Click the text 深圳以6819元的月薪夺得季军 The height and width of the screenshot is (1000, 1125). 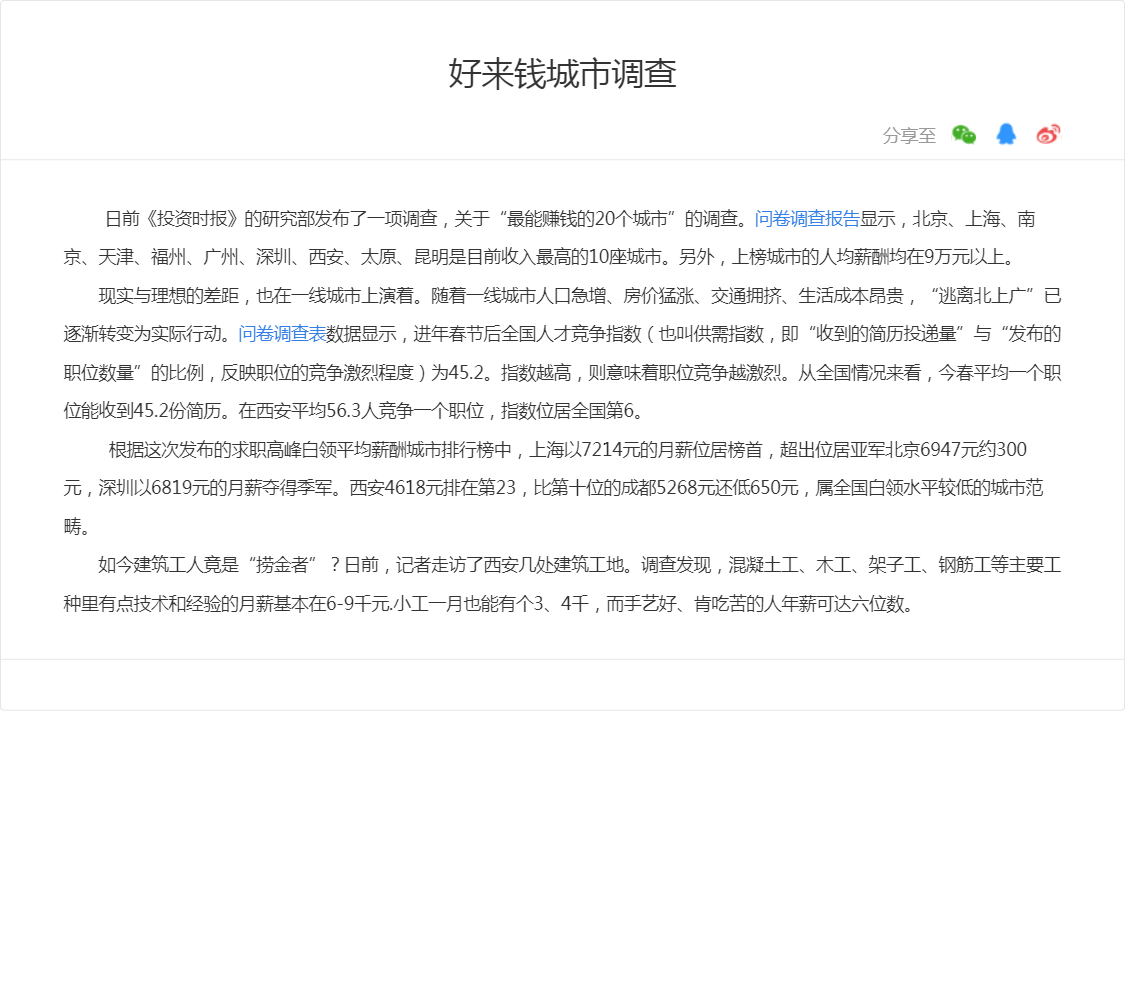(x=215, y=488)
